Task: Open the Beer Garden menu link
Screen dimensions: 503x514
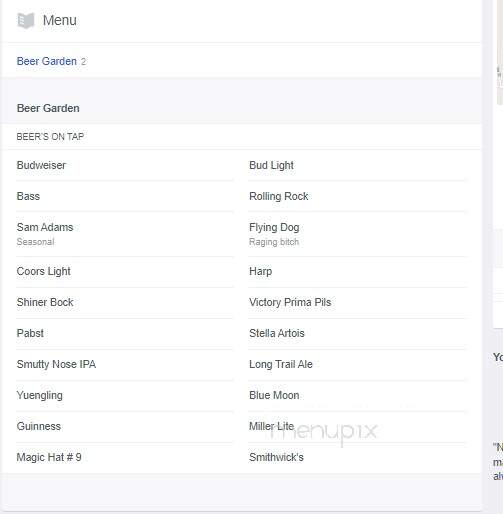Action: [47, 61]
